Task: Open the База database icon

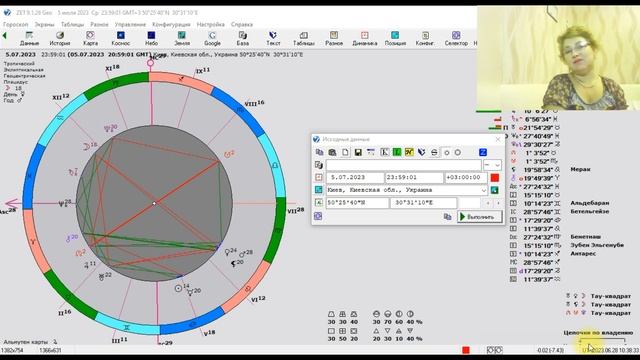Action: [242, 38]
